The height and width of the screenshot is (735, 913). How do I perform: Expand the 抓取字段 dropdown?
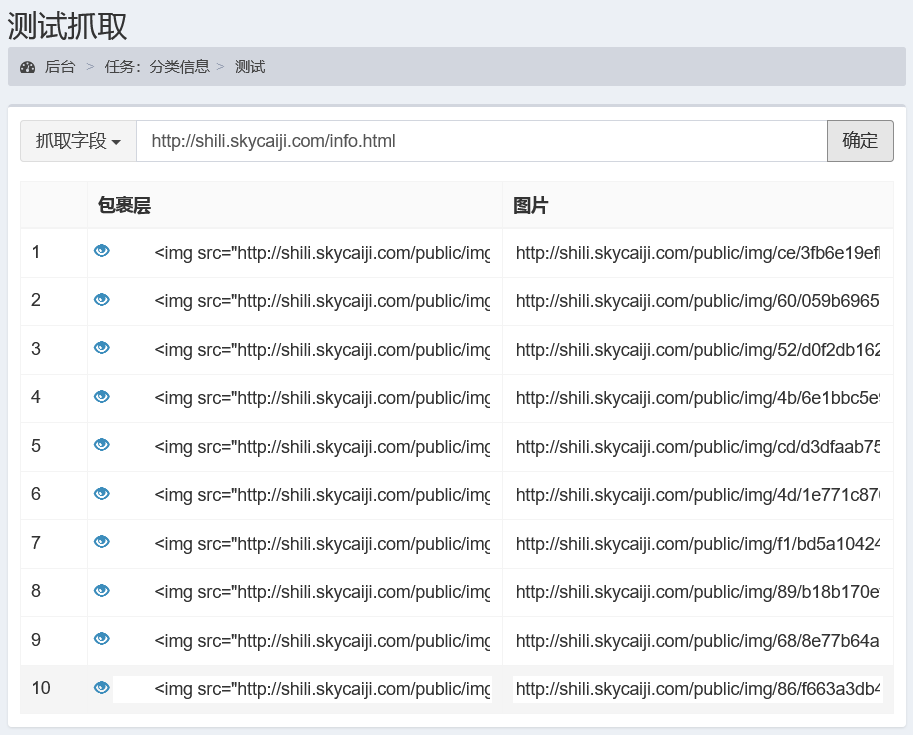coord(78,141)
